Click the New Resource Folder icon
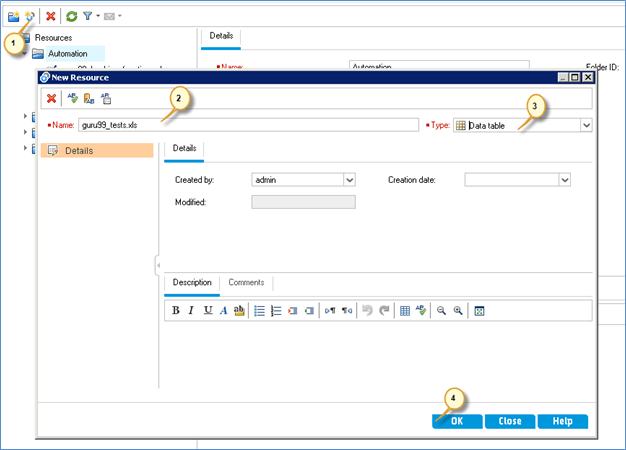The width and height of the screenshot is (626, 450). click(13, 16)
